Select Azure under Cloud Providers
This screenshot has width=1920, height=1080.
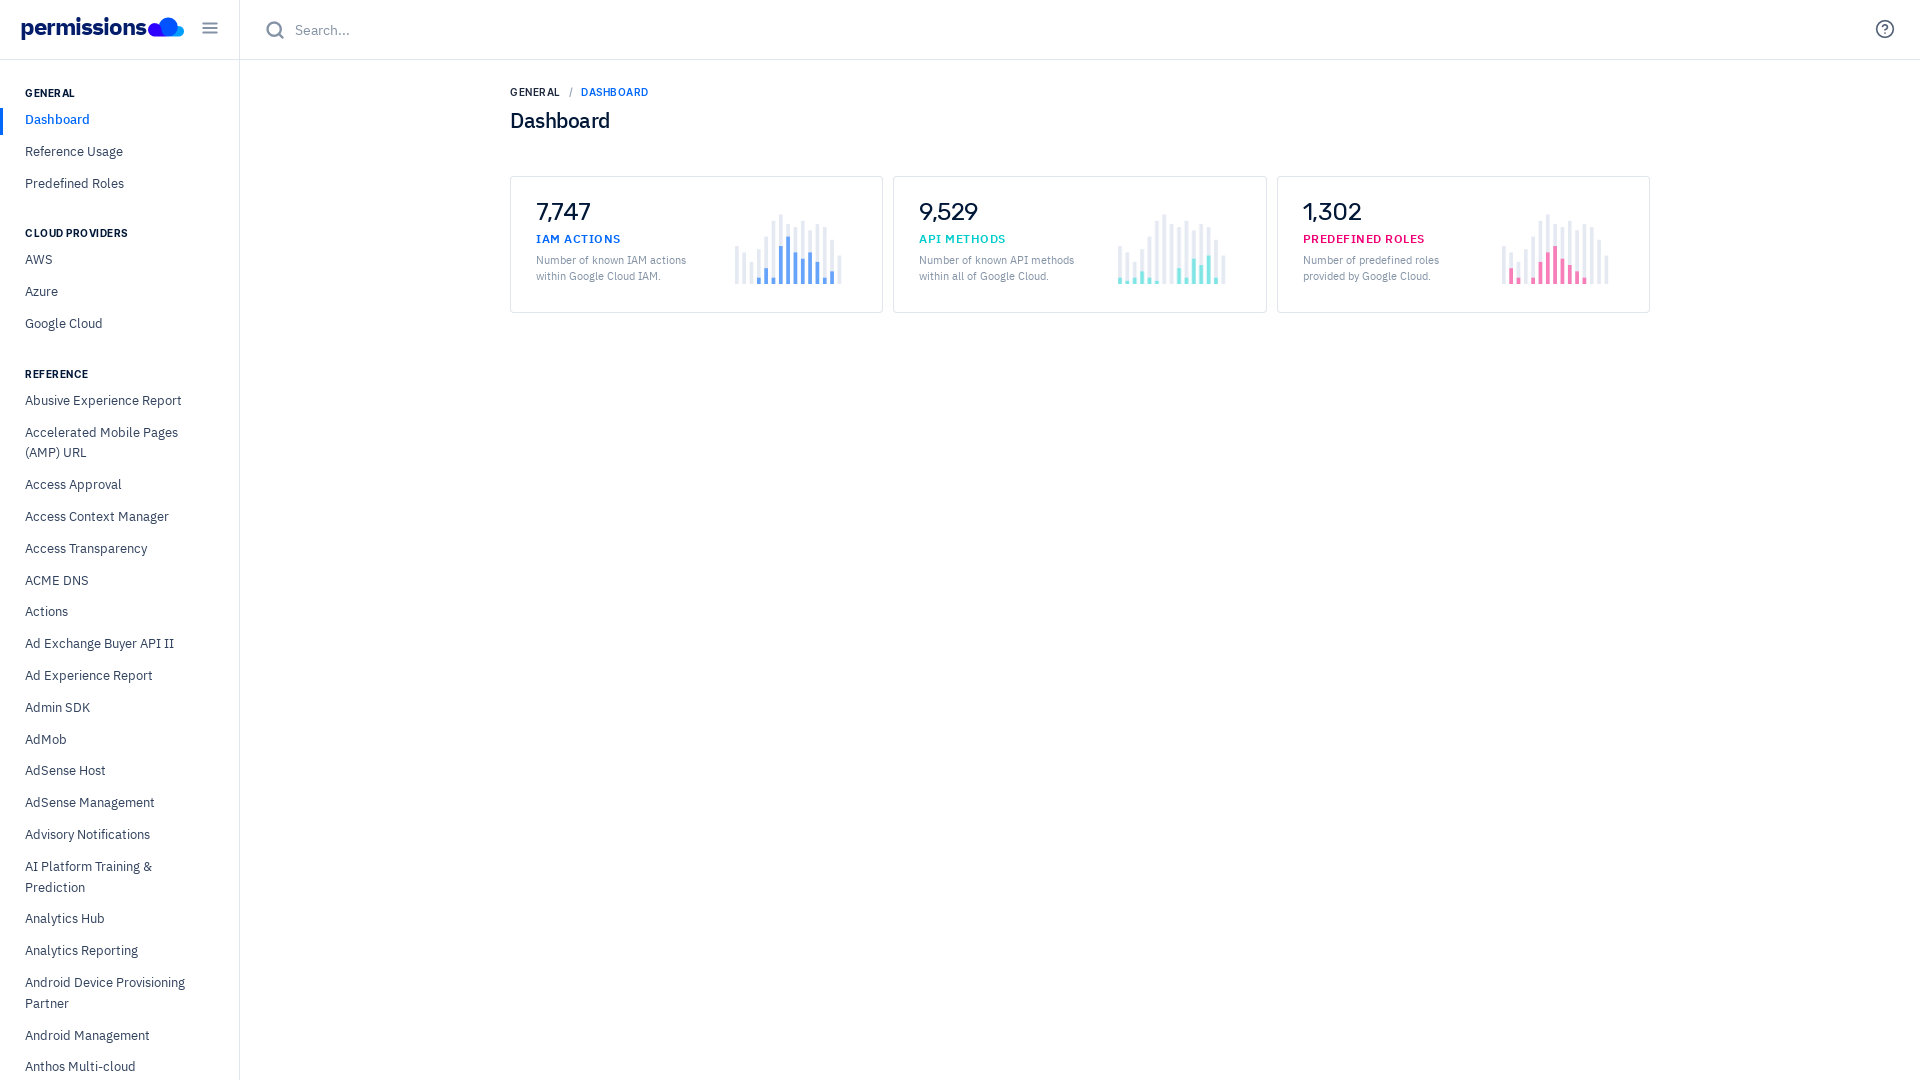[41, 292]
